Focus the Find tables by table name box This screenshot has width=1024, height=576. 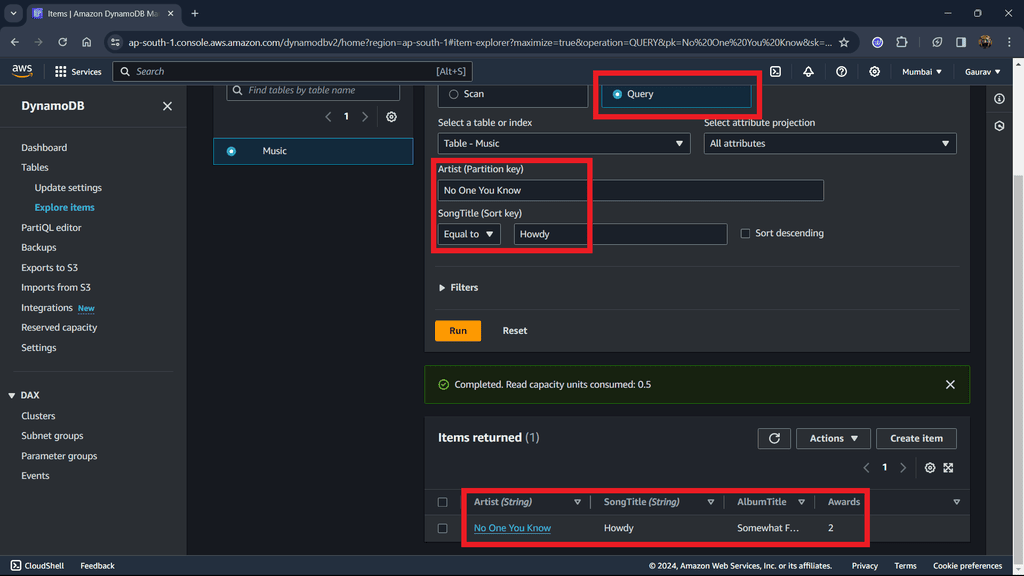313,91
